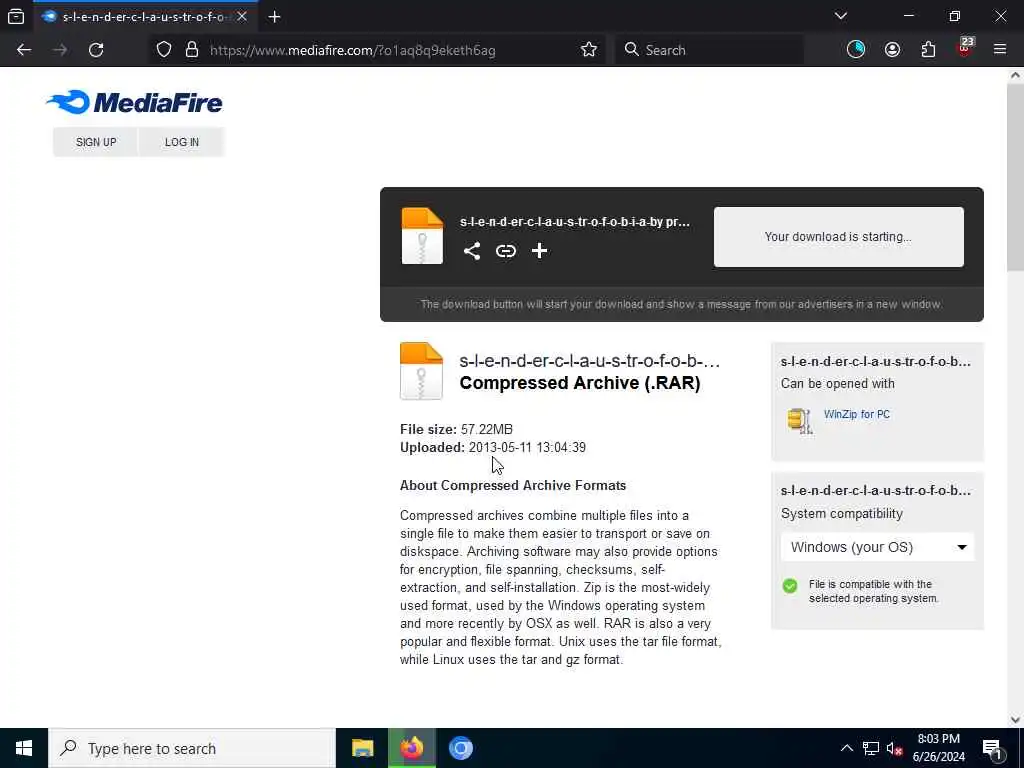Click the padlock site security icon

click(192, 50)
